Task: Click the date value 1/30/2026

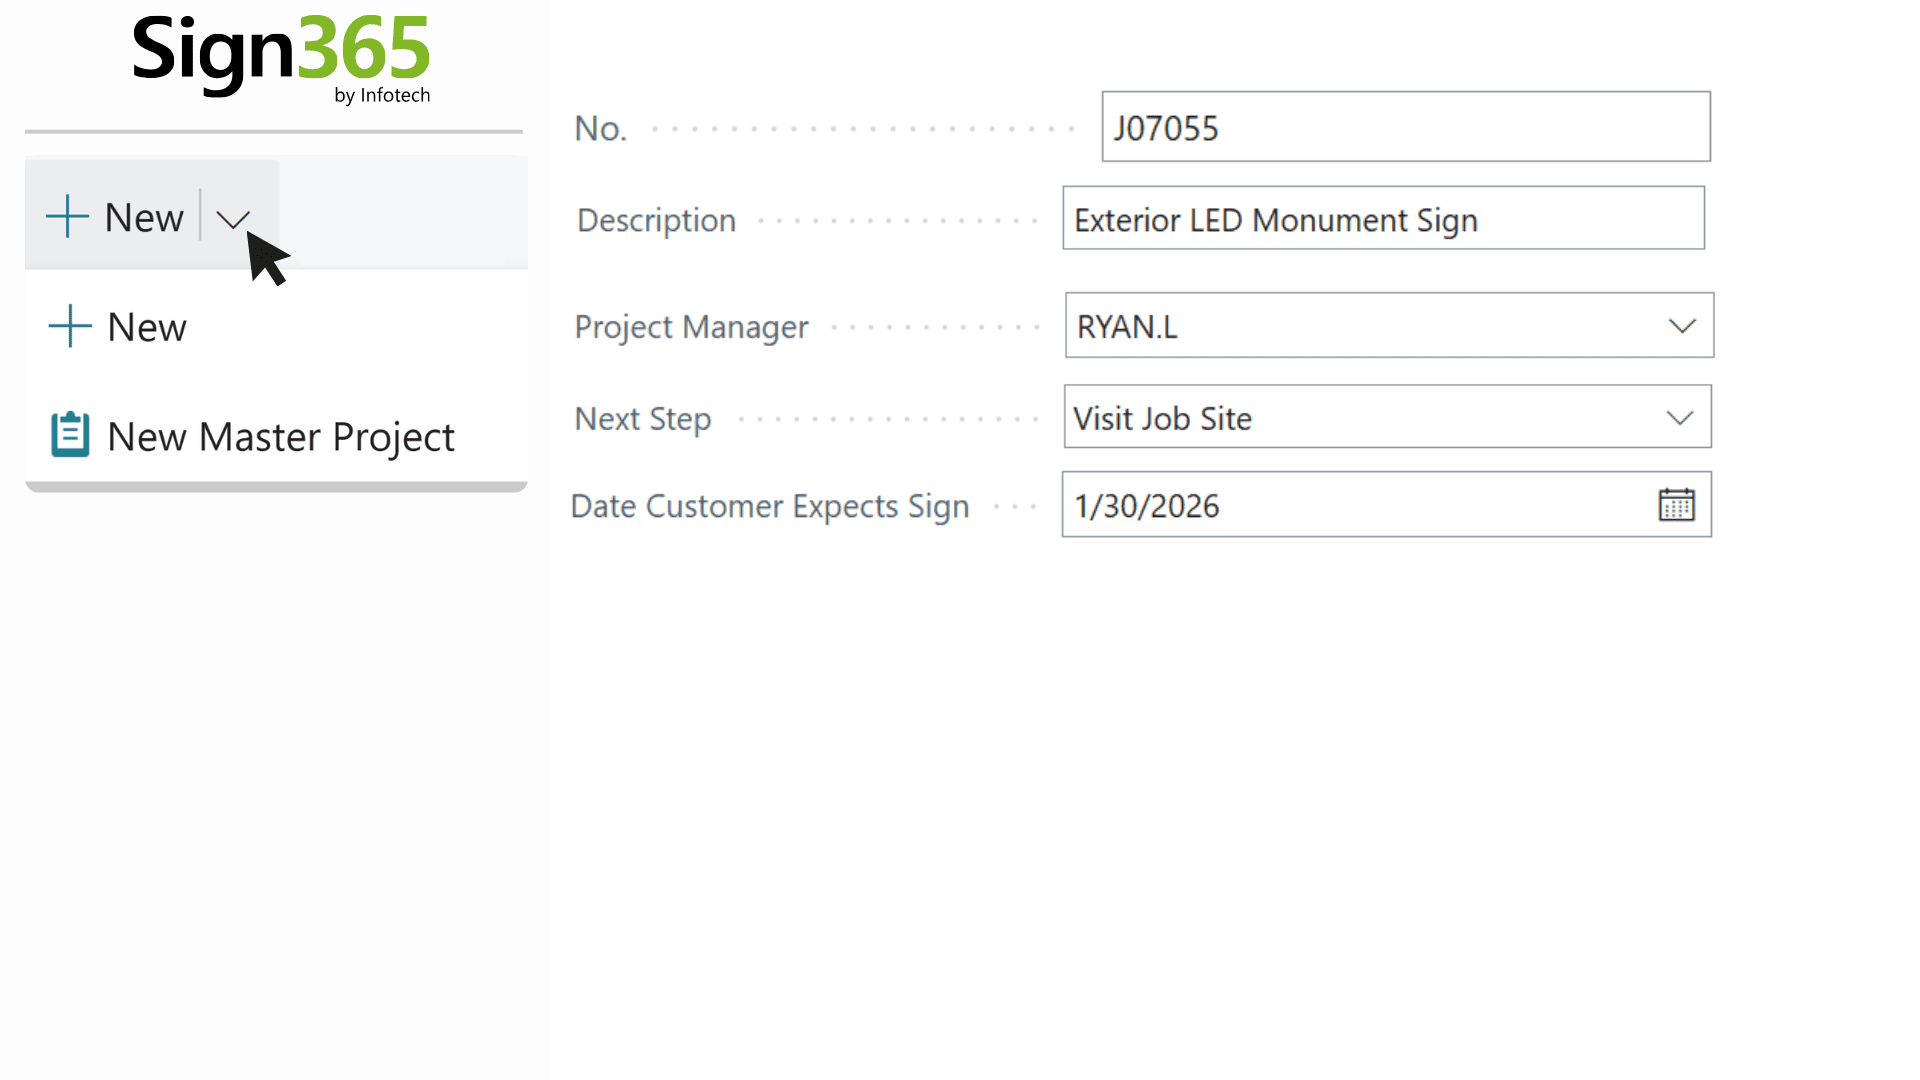Action: pyautogui.click(x=1147, y=506)
